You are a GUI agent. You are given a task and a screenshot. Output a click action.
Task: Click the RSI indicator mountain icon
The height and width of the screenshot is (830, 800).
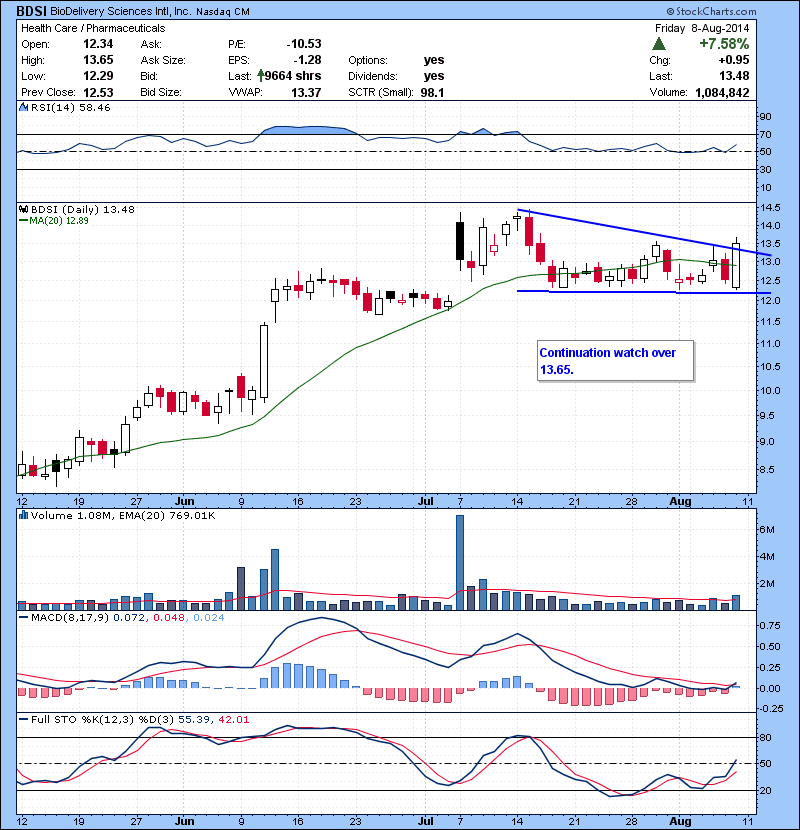pos(23,107)
